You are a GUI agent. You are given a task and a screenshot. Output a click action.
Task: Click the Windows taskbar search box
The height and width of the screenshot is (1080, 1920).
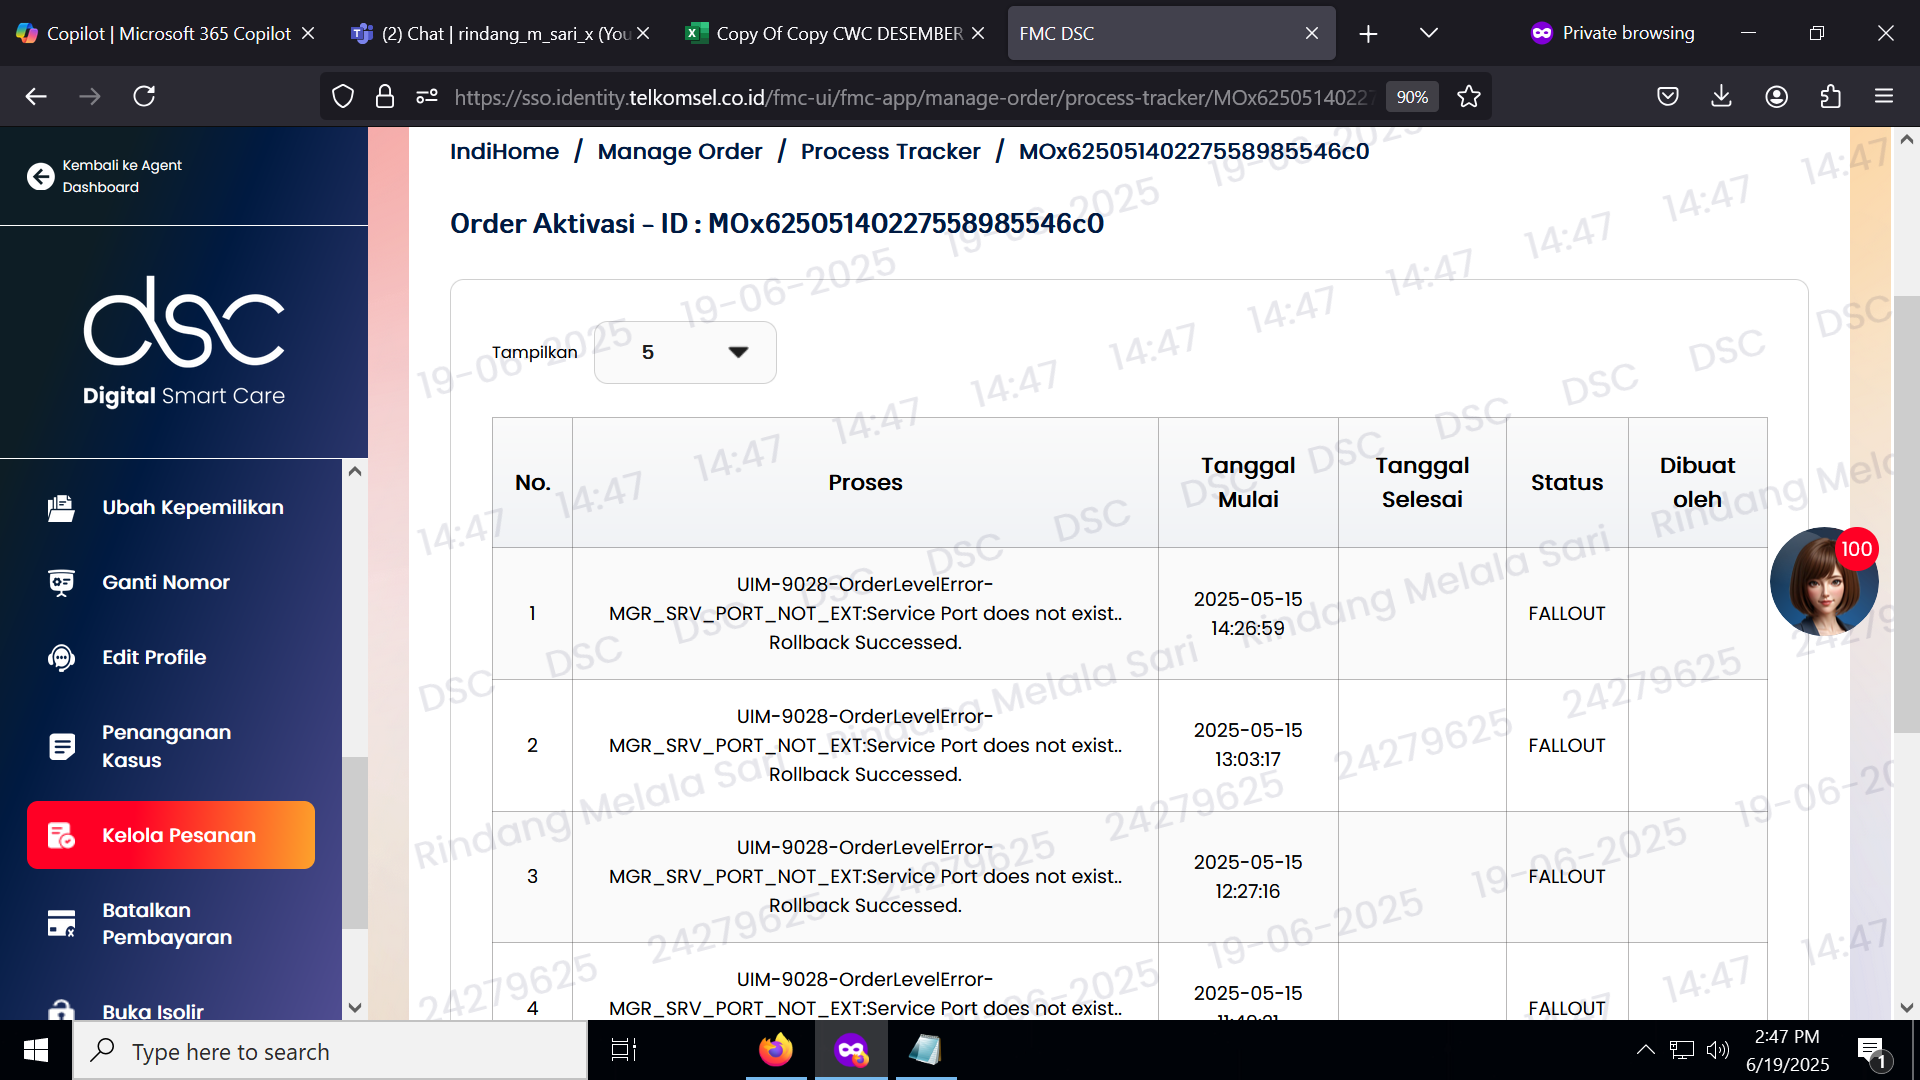[330, 1051]
